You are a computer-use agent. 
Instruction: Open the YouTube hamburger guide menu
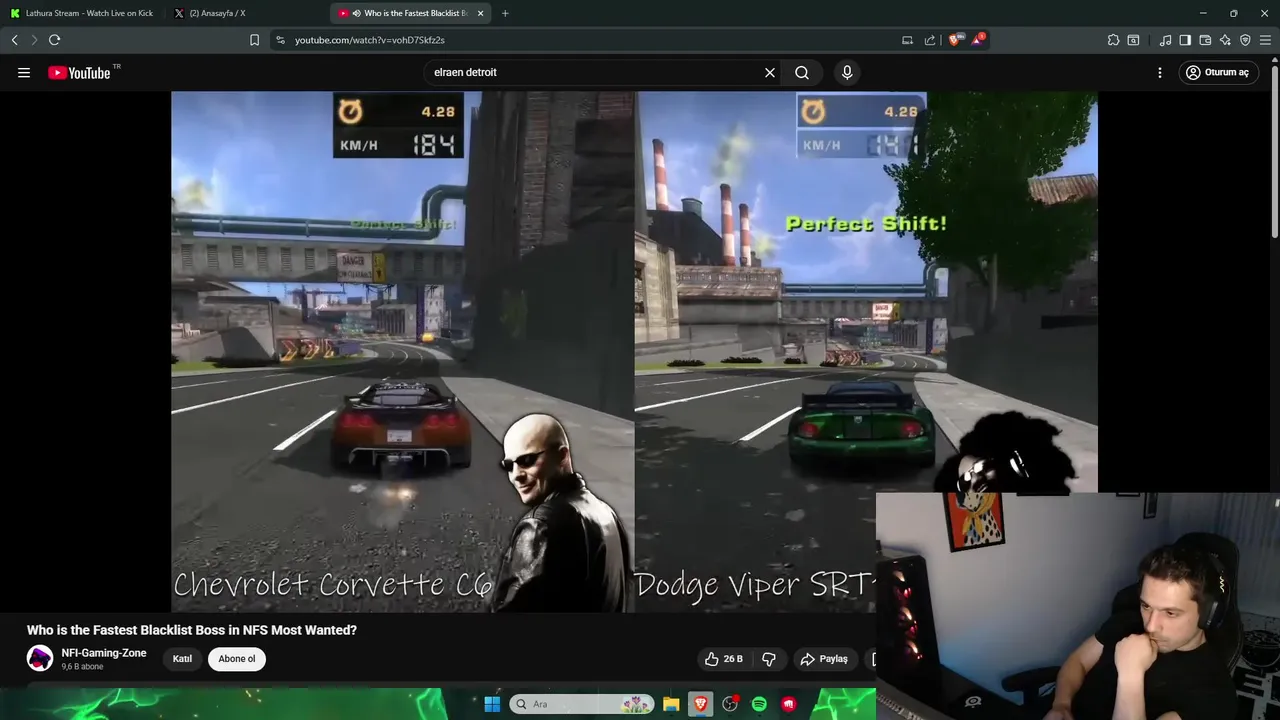click(24, 72)
